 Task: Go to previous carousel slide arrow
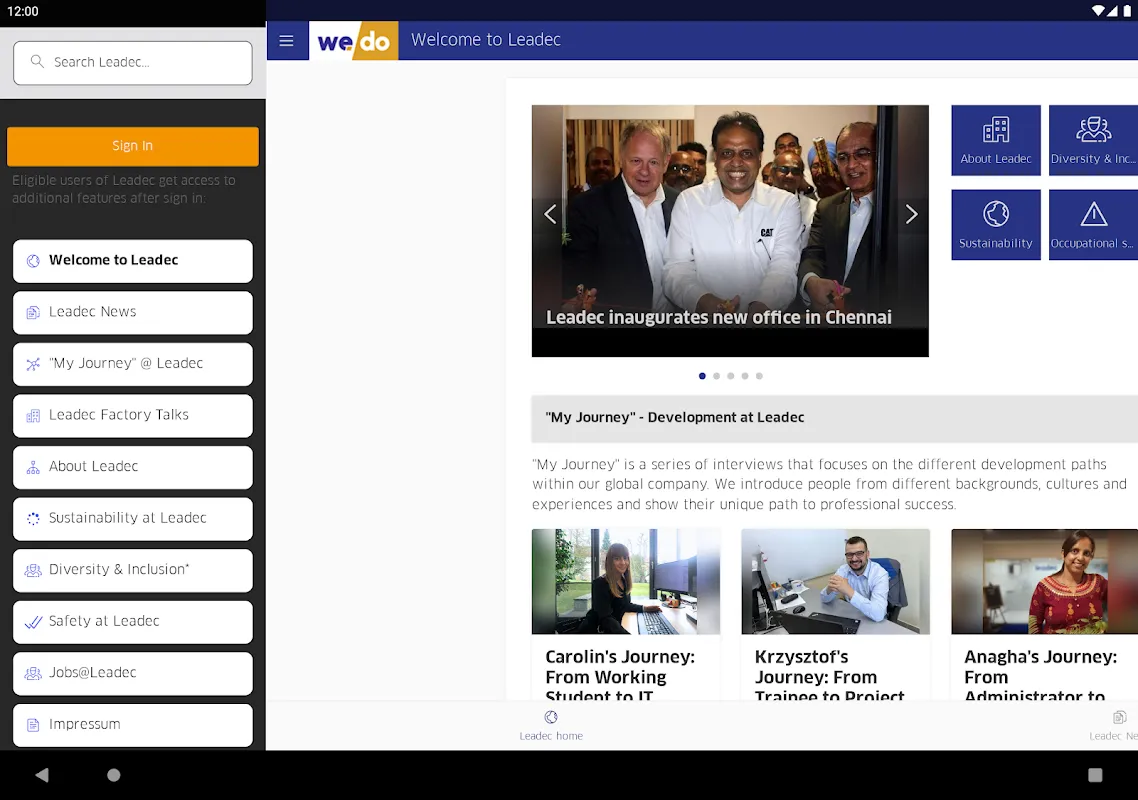coord(550,214)
